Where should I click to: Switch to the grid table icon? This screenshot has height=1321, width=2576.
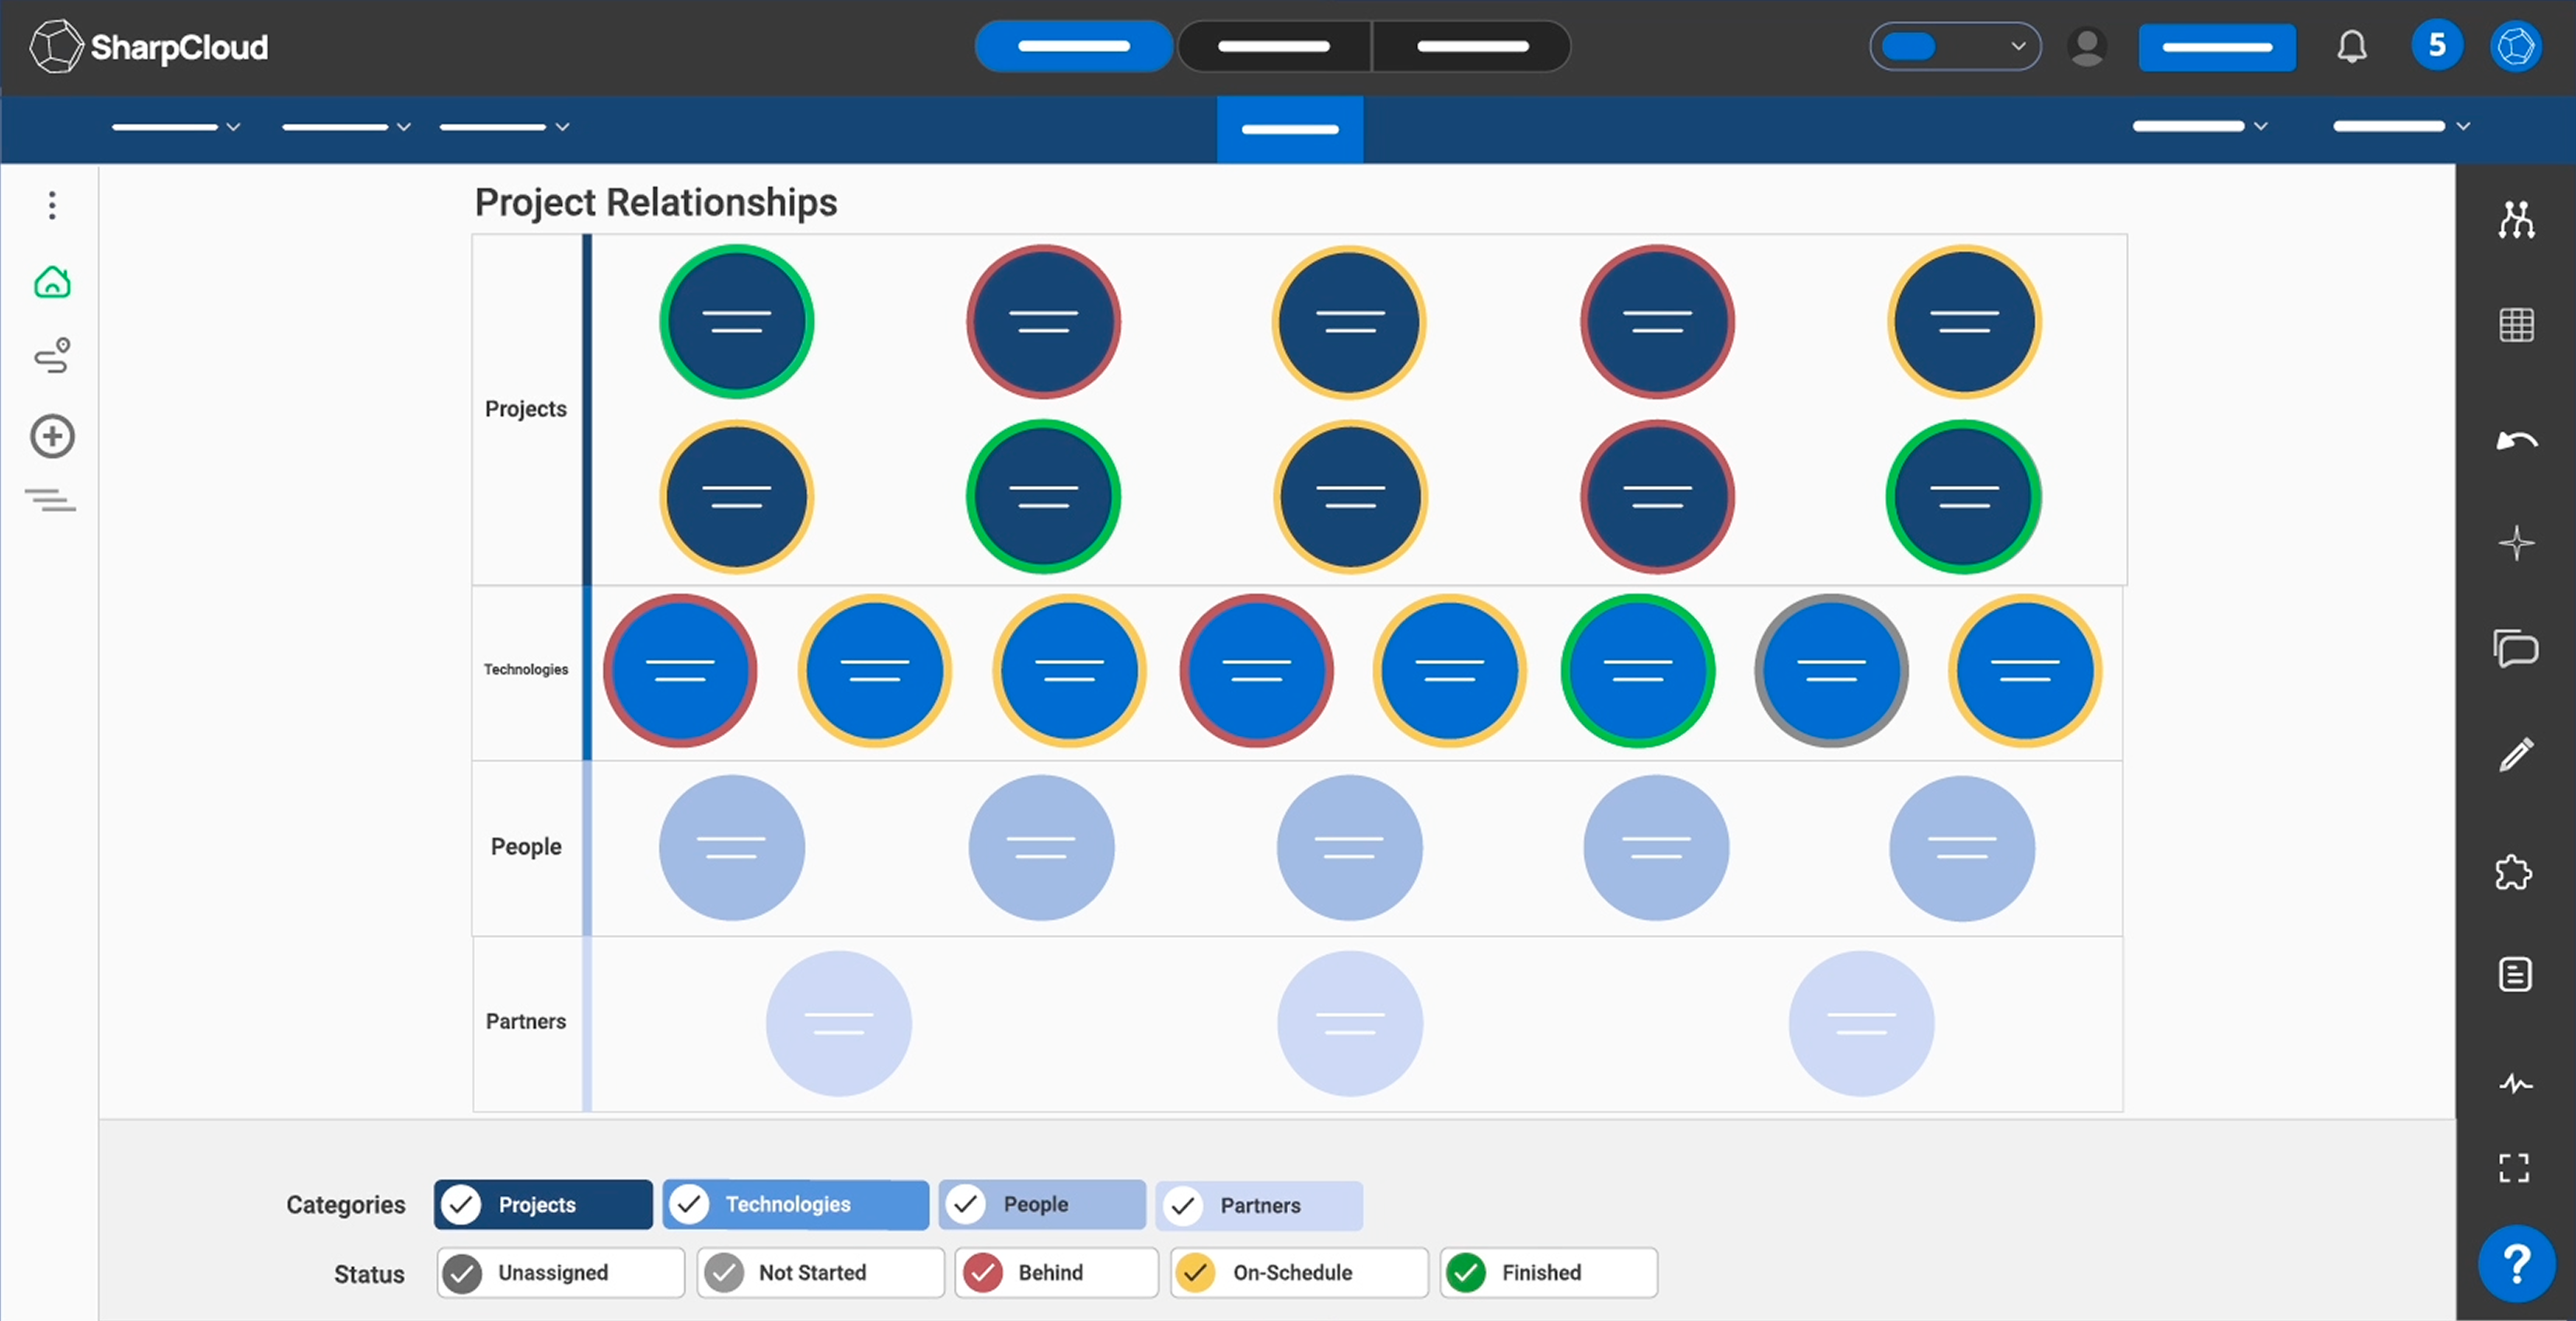(2516, 324)
